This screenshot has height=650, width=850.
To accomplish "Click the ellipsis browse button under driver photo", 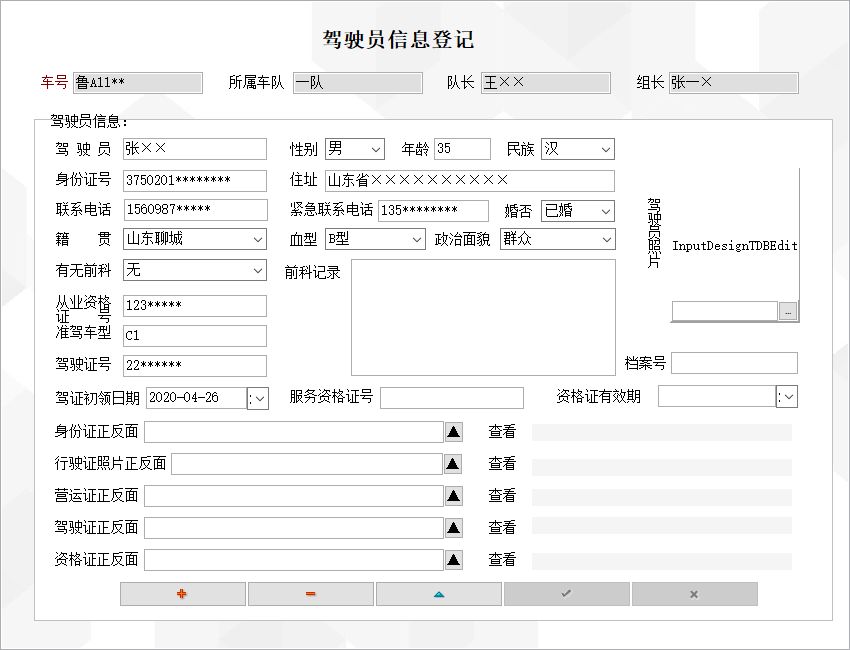I will coord(788,312).
